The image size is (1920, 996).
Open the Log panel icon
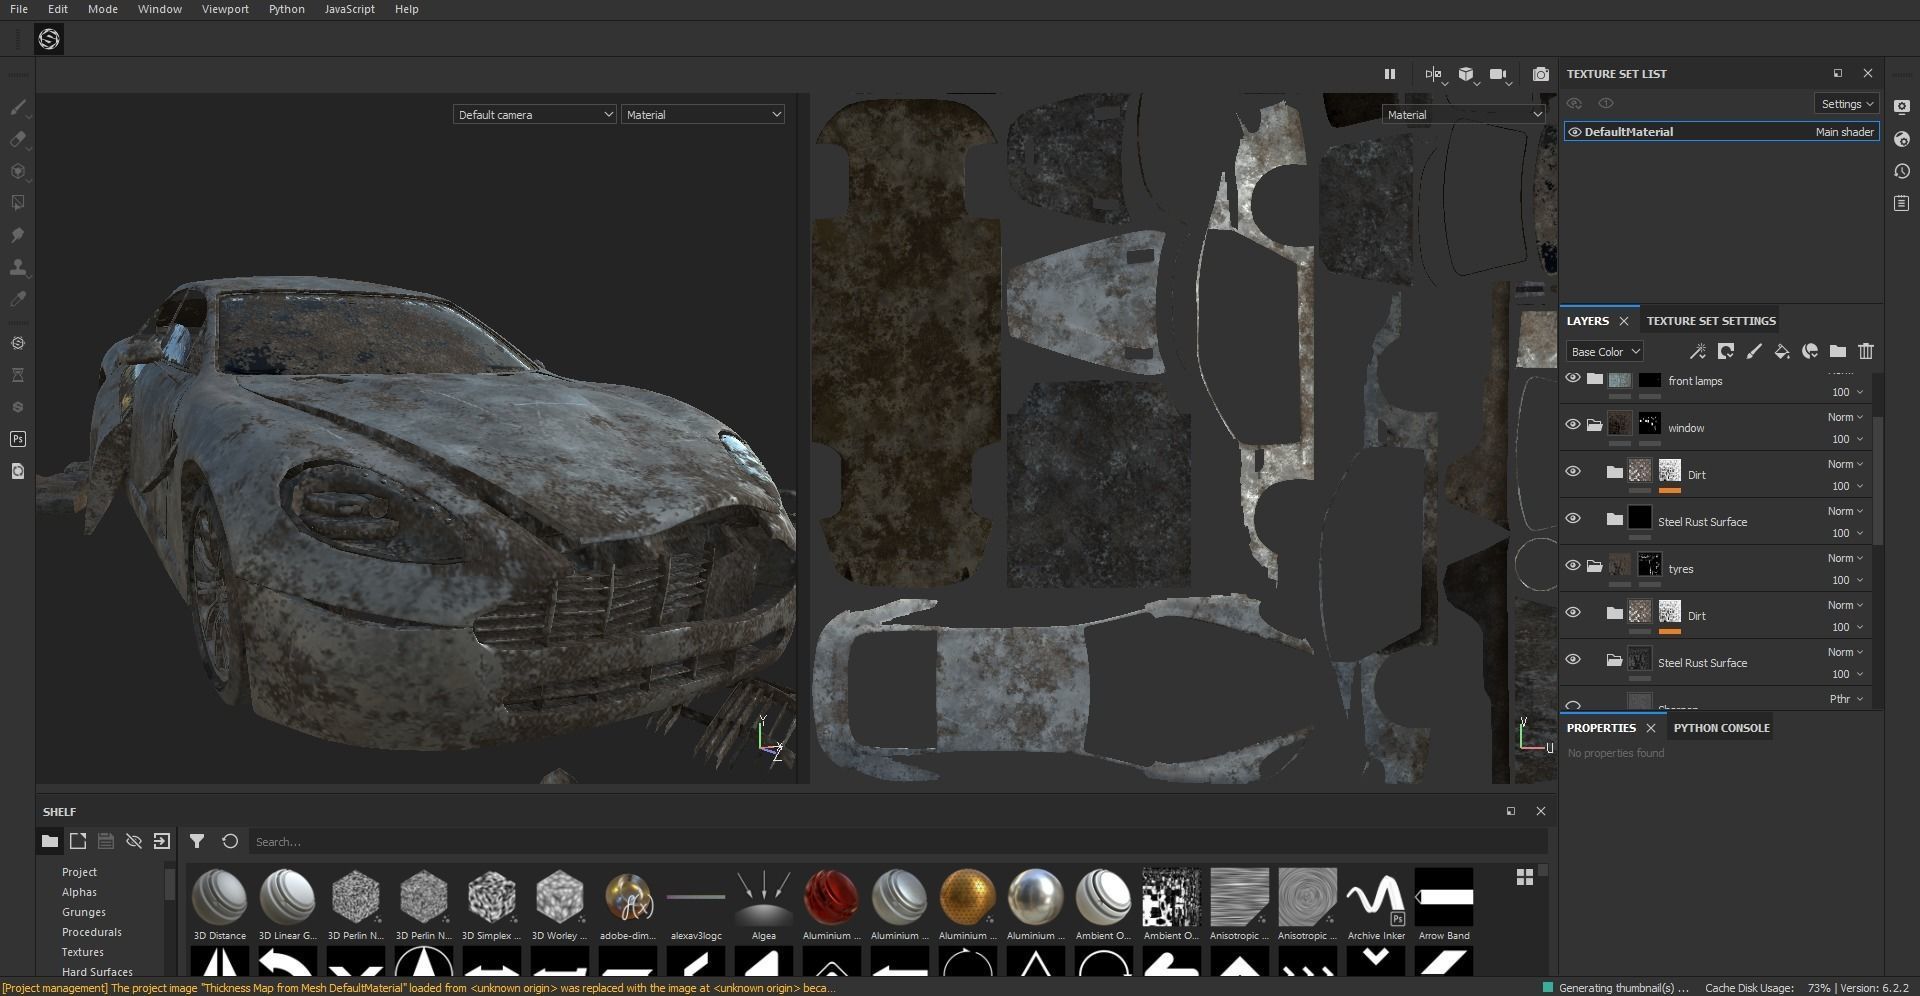[x=1902, y=203]
